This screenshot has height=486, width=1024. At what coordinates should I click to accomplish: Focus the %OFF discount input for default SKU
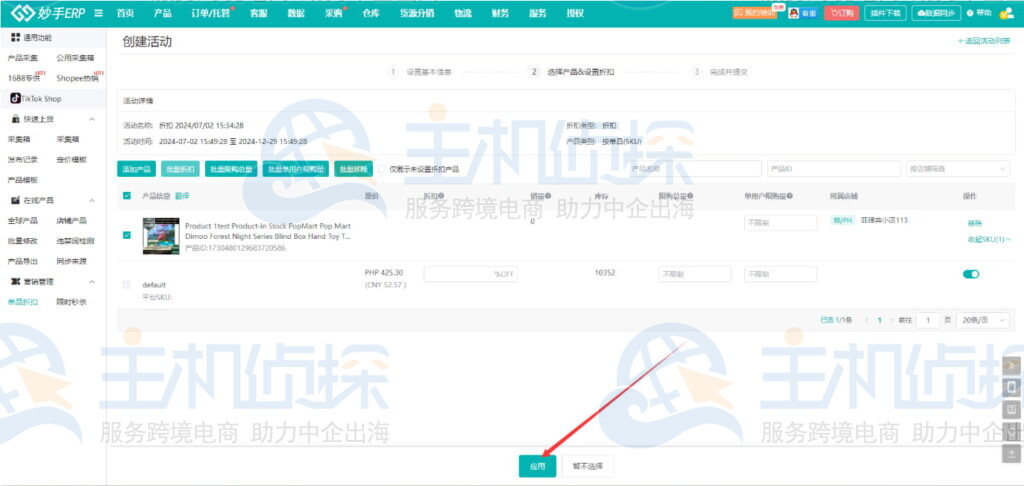tap(471, 274)
